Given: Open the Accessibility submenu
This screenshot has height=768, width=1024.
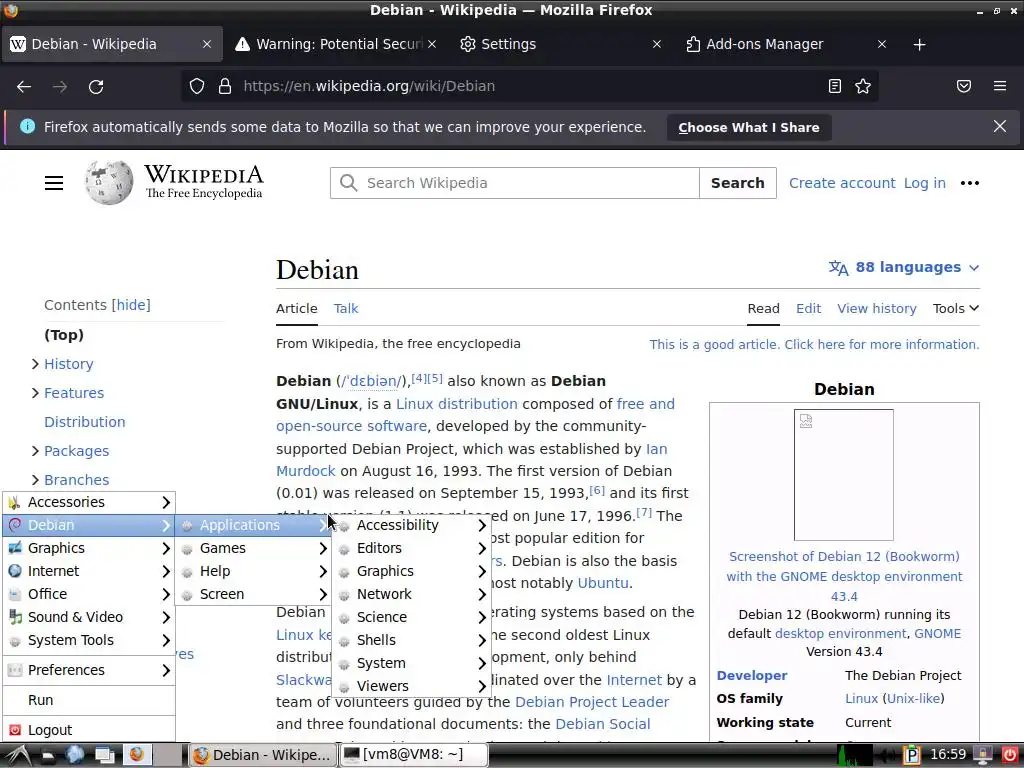Looking at the screenshot, I should point(412,525).
